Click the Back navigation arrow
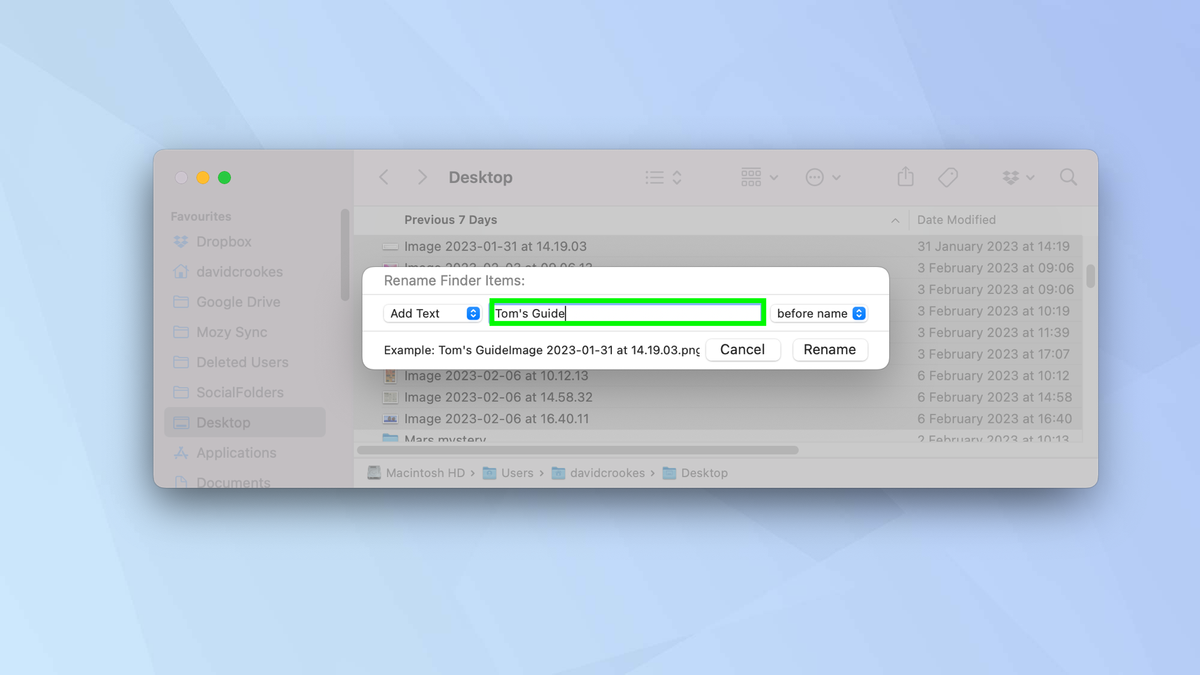The width and height of the screenshot is (1200, 675). coord(384,176)
